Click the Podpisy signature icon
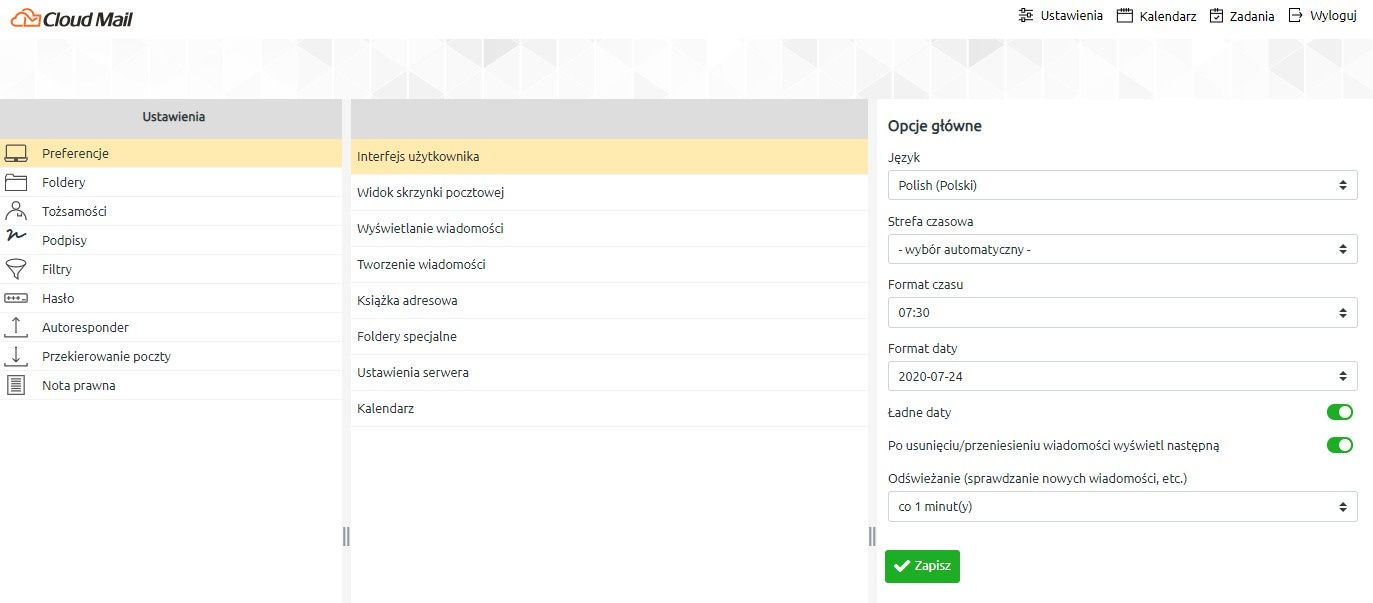Image resolution: width=1373 pixels, height=603 pixels. [16, 238]
